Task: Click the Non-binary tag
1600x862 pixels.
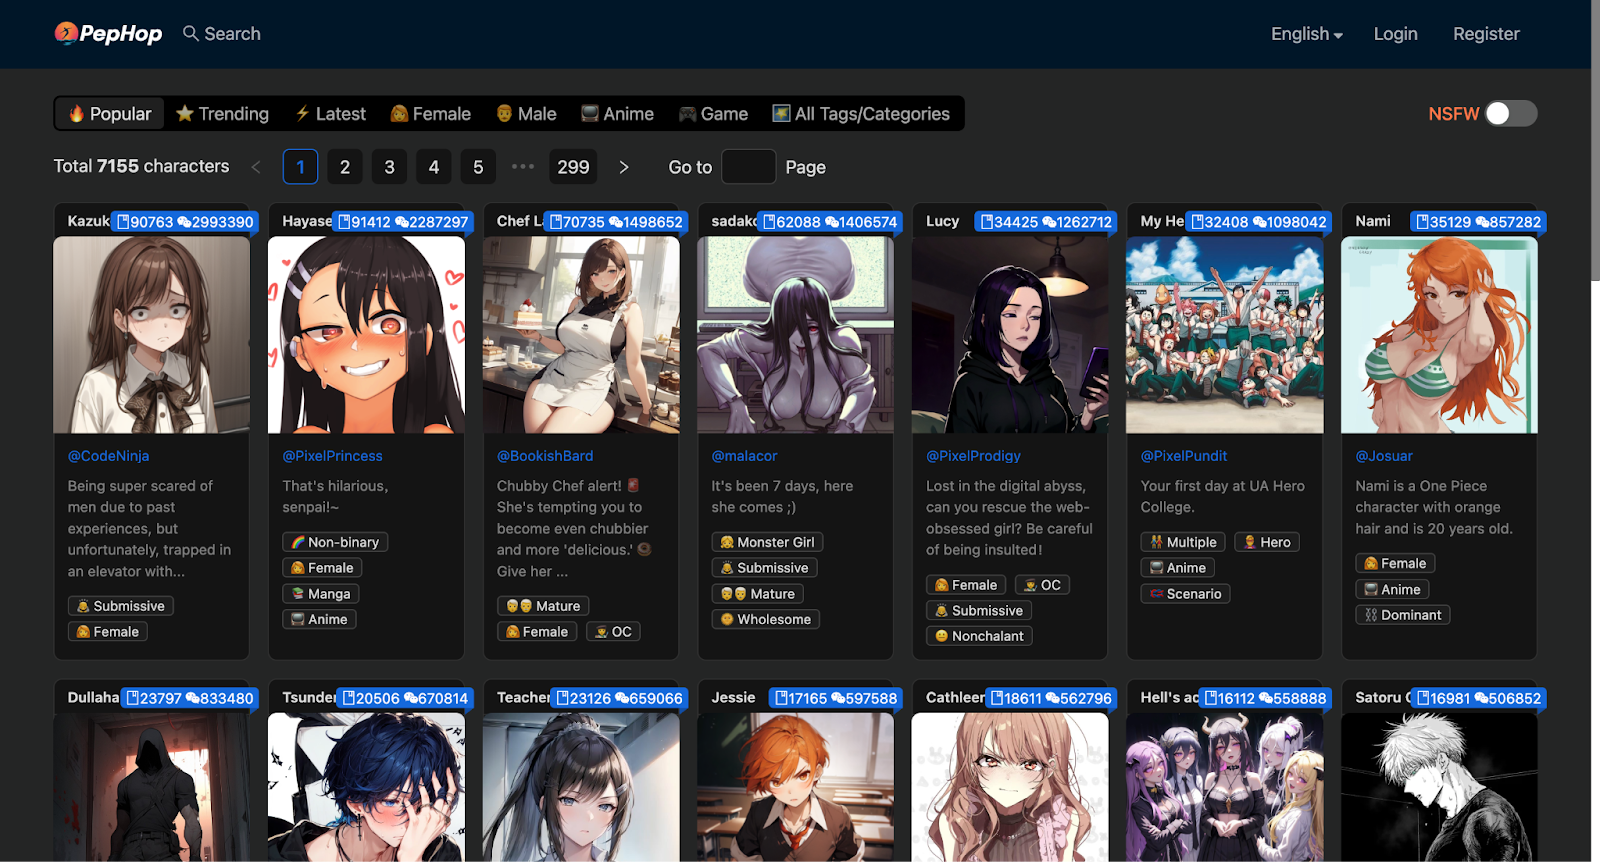Action: pos(335,542)
